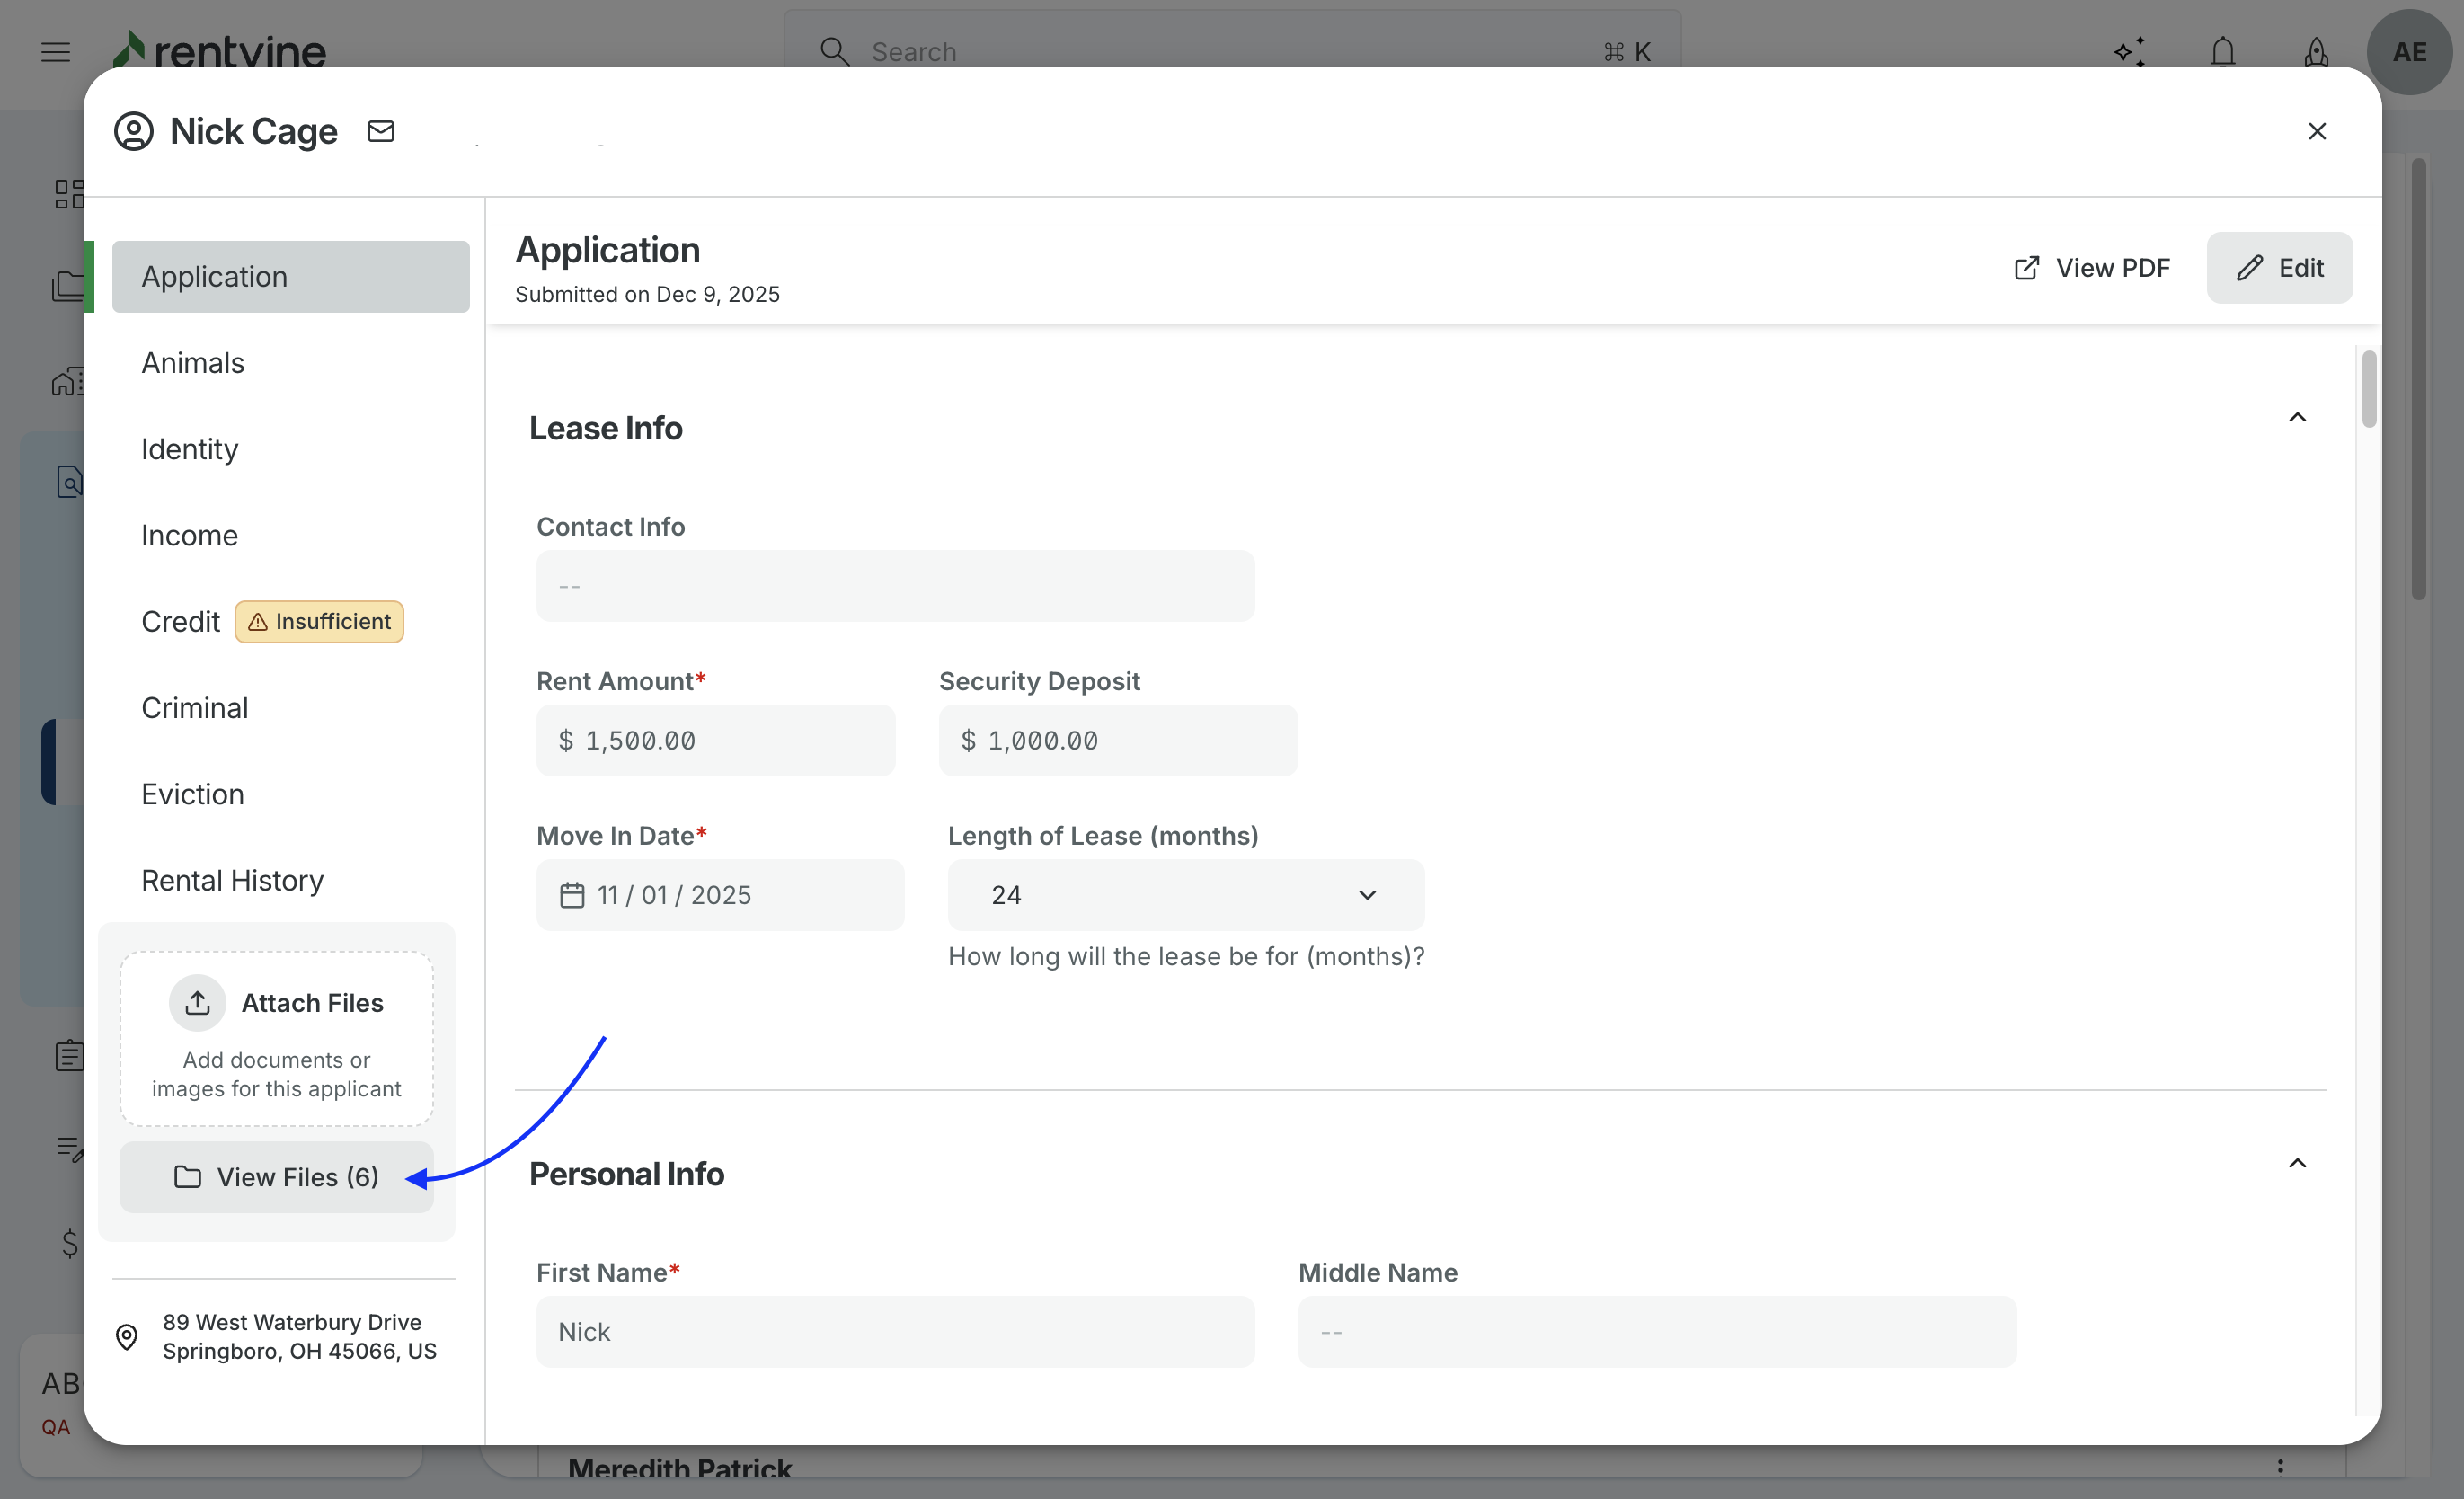Click the Rent Amount field
The height and width of the screenshot is (1499, 2464).
point(716,740)
